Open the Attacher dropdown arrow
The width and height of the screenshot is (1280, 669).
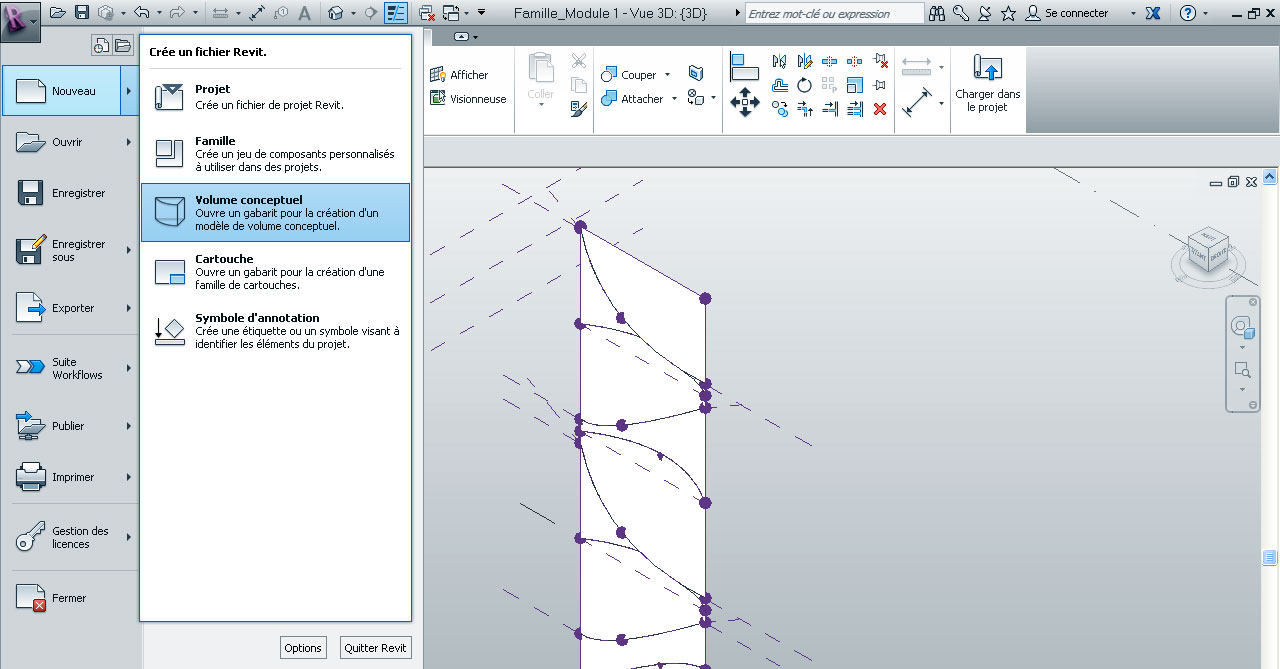pos(674,99)
